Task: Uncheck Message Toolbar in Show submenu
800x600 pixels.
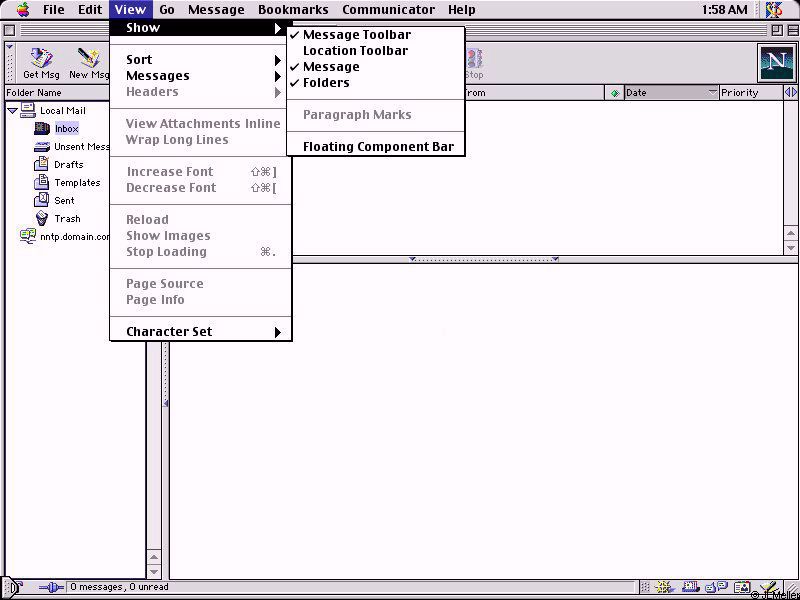Action: click(356, 35)
